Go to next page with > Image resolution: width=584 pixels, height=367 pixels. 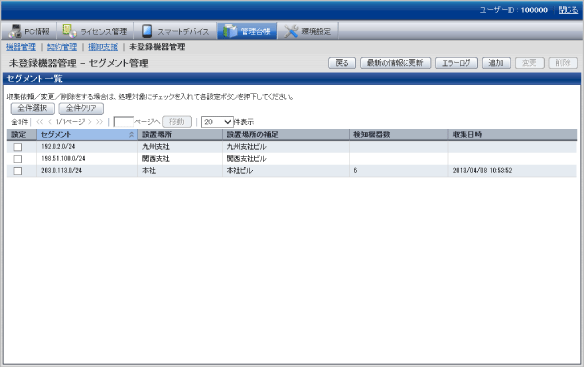coord(90,122)
